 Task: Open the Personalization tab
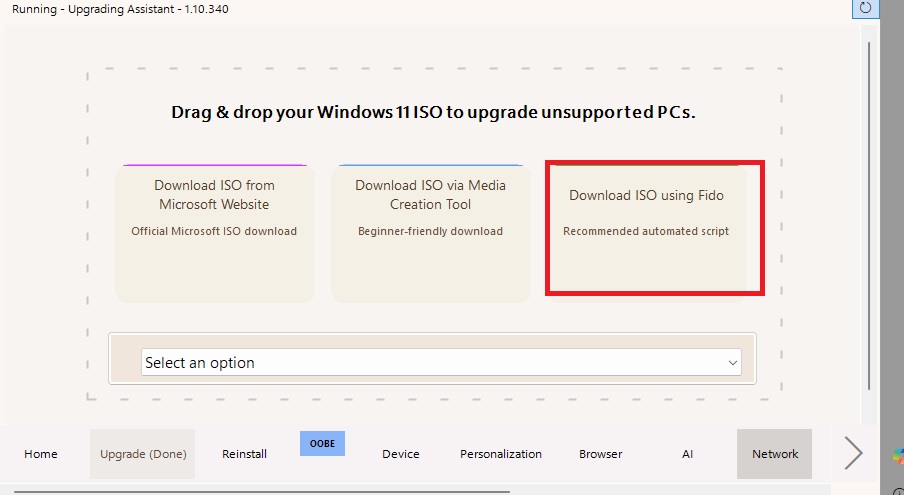tap(501, 454)
